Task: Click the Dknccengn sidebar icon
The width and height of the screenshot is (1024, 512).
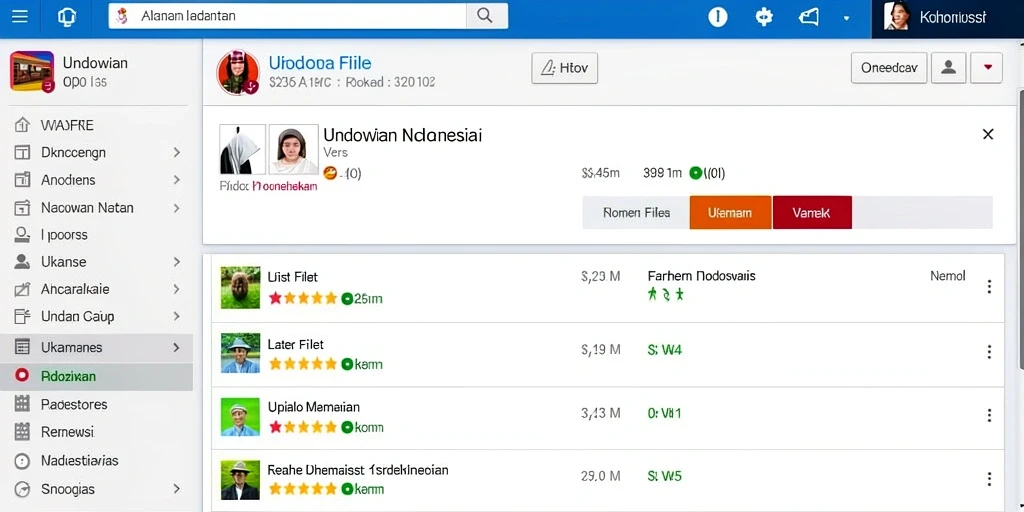Action: (x=22, y=153)
